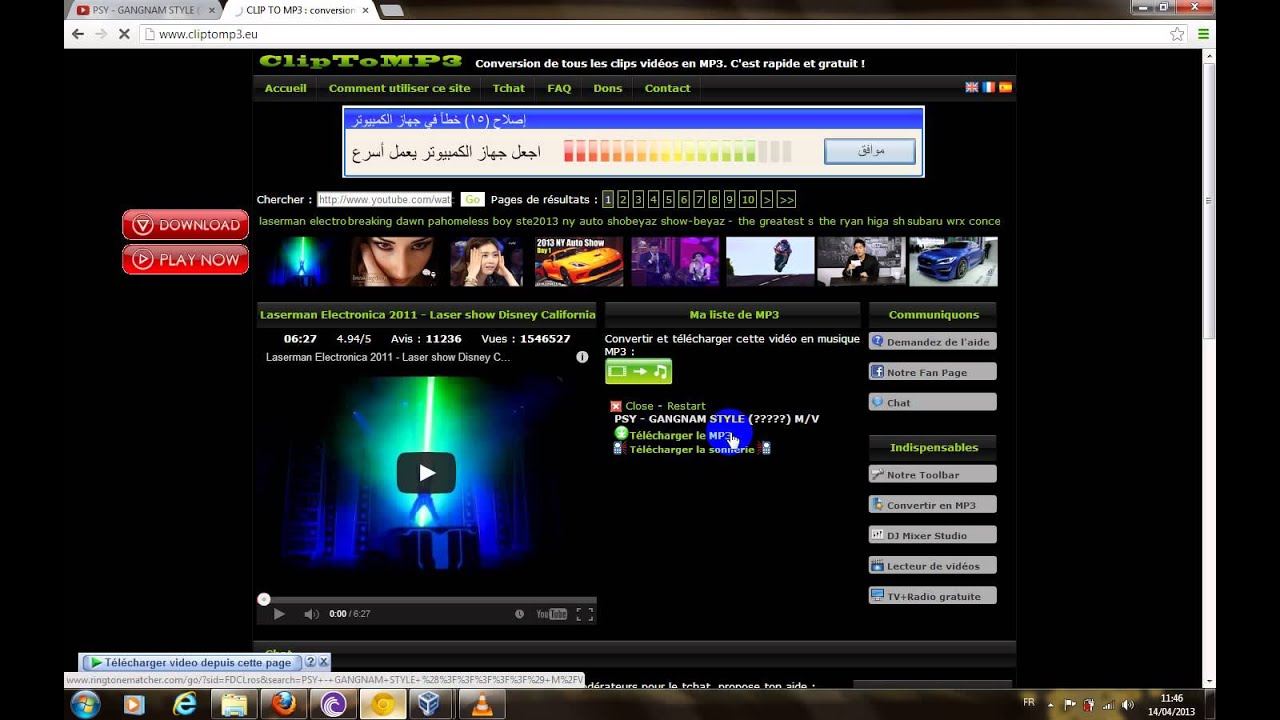Image resolution: width=1280 pixels, height=720 pixels.
Task: Click the Convertir en MP3 button
Action: click(932, 505)
